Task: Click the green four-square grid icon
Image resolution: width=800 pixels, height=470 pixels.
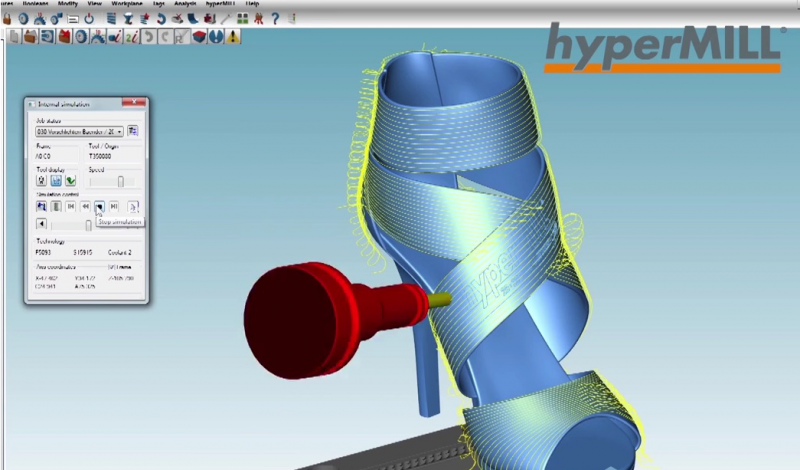Action: click(242, 19)
